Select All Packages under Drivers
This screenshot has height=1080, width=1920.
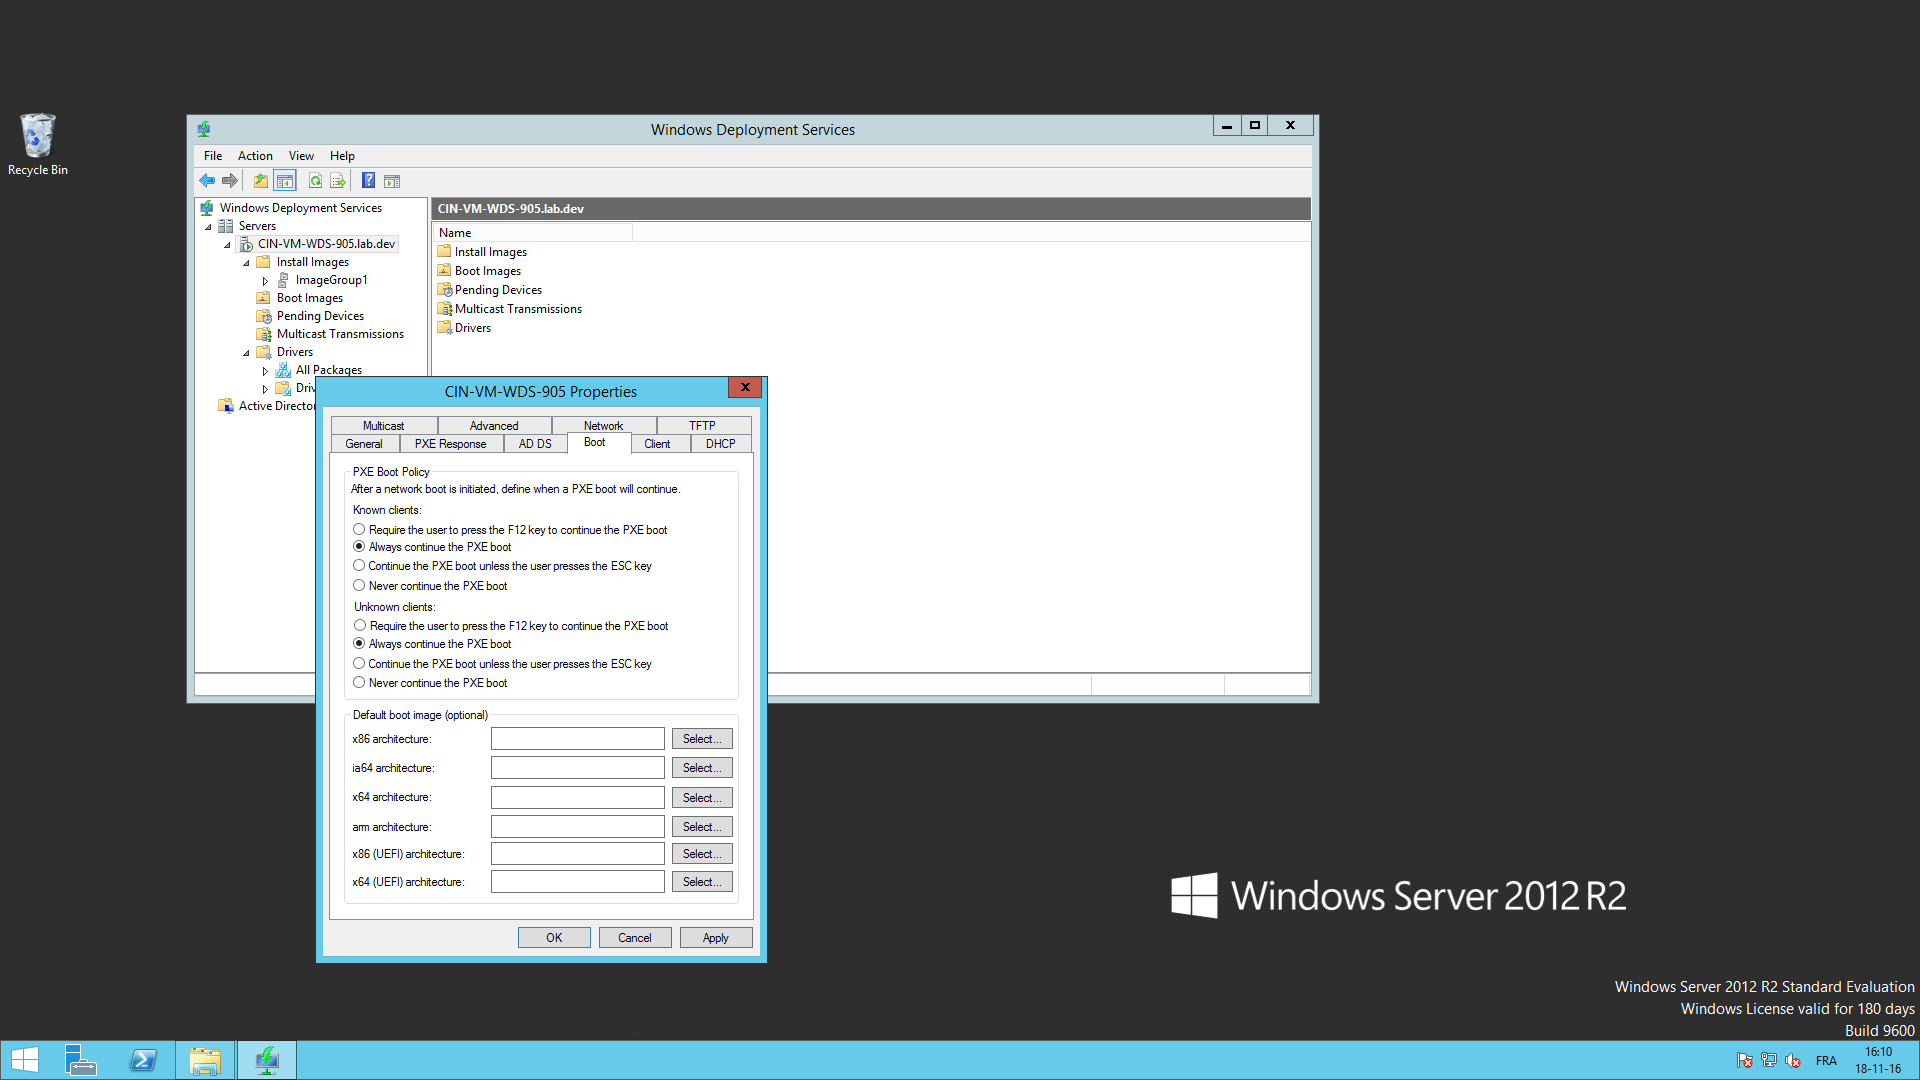[329, 370]
